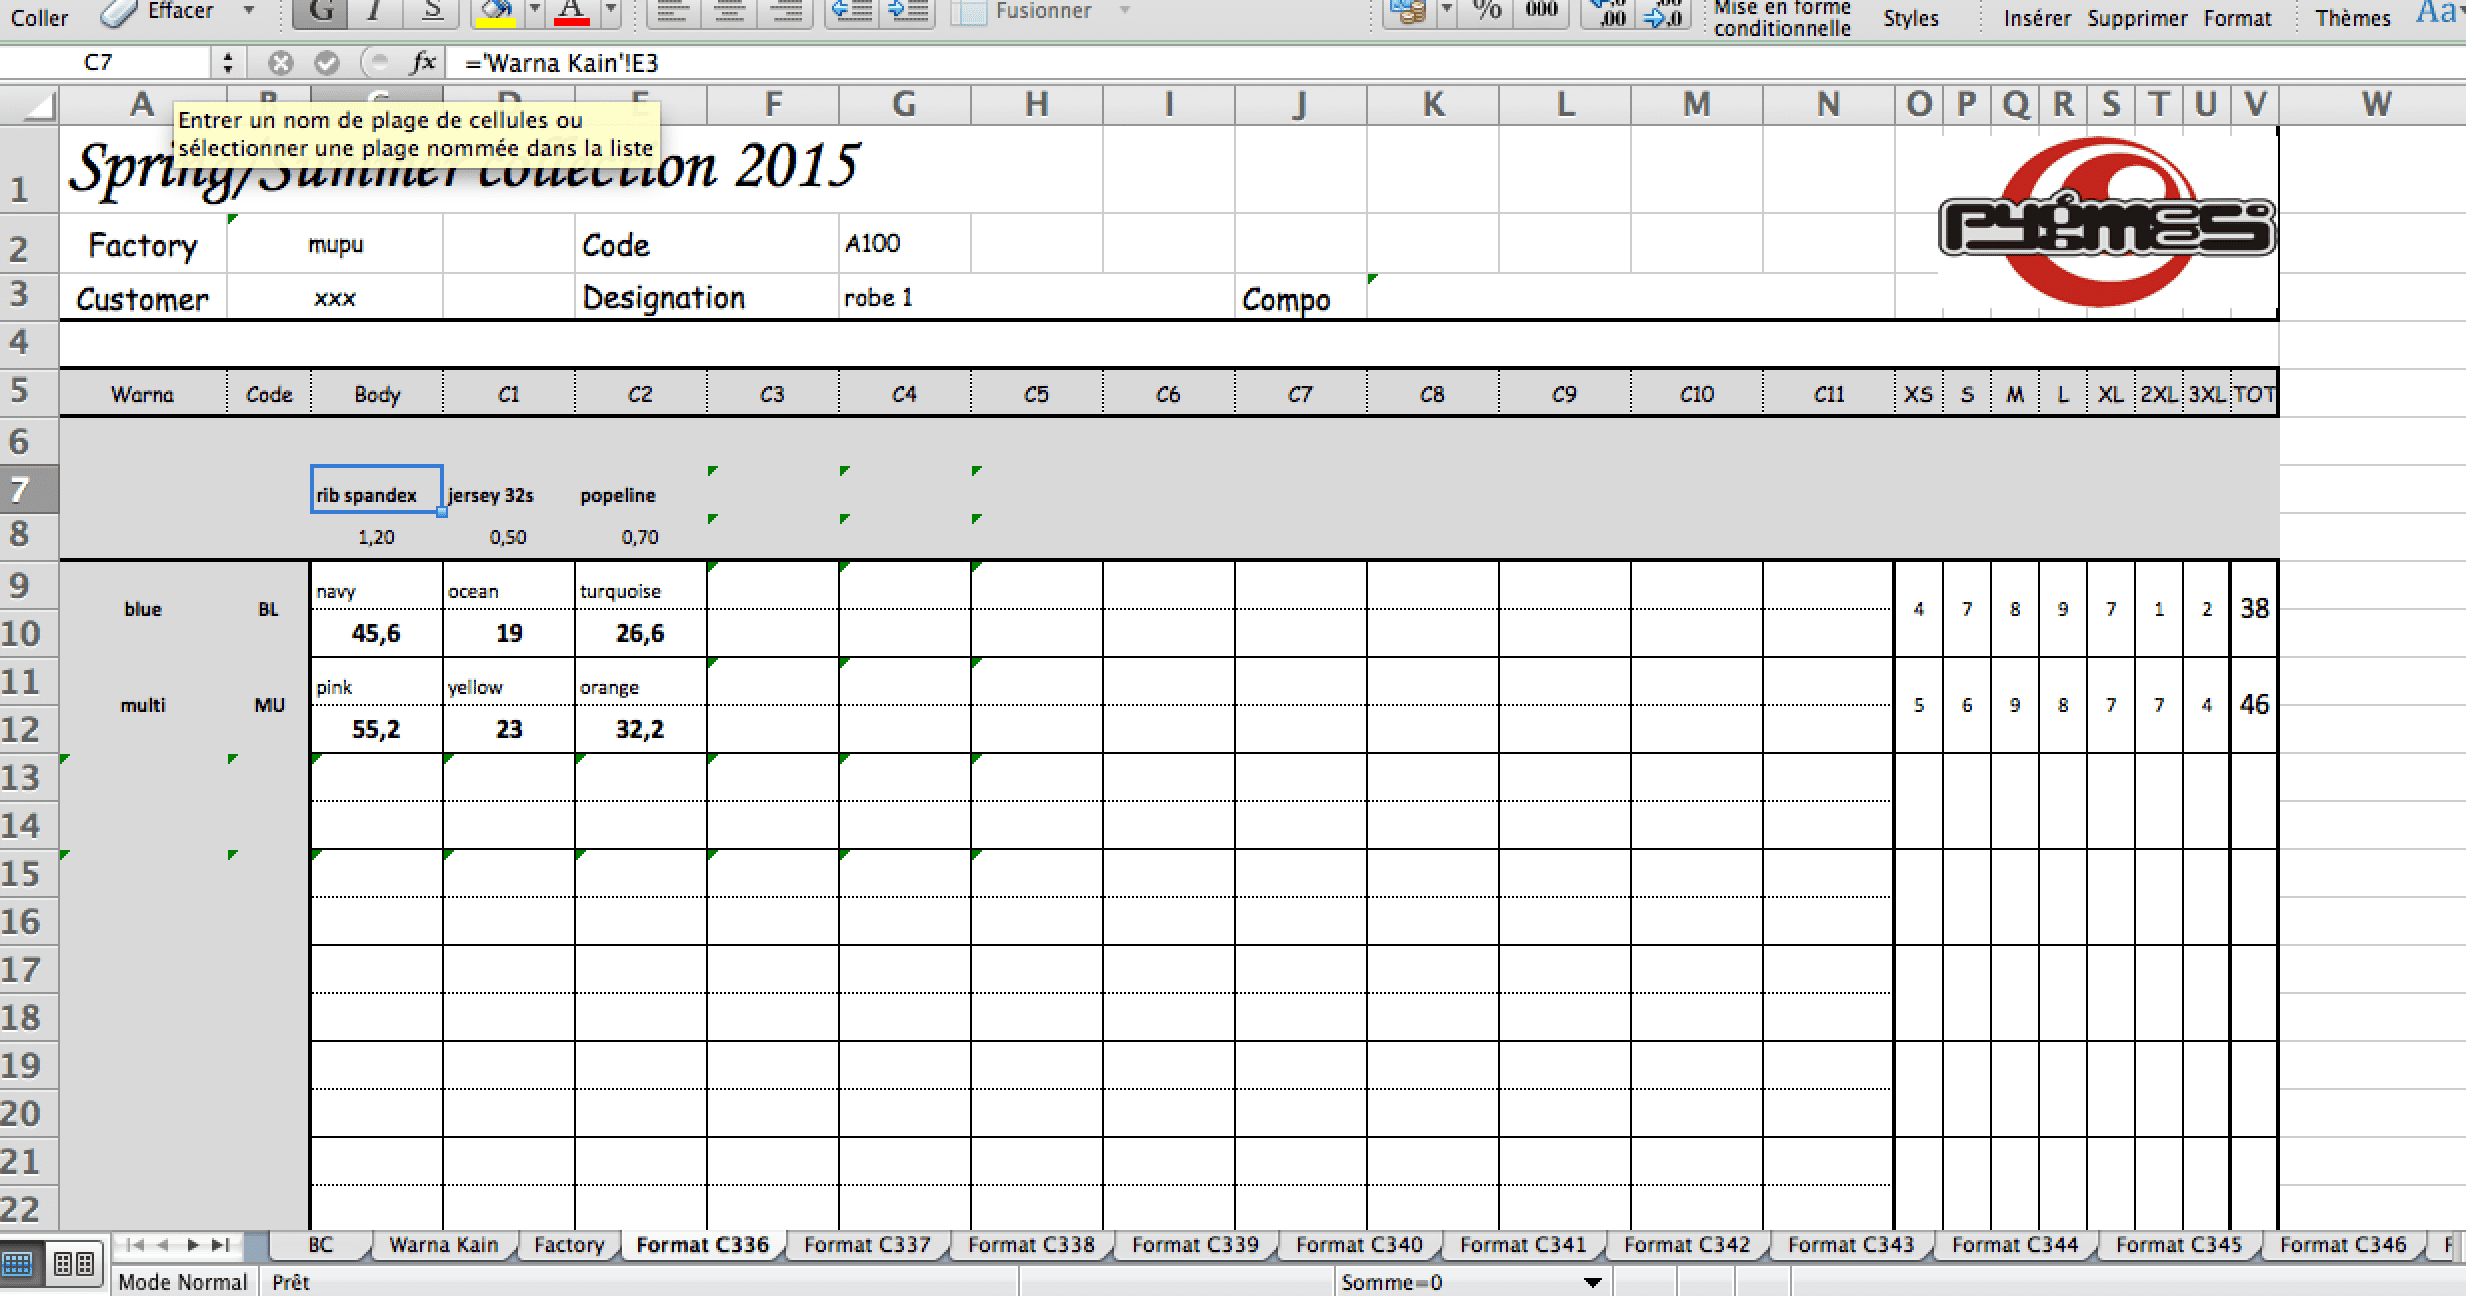The width and height of the screenshot is (2466, 1296).
Task: Open the font color dropdown arrow
Action: click(x=610, y=11)
